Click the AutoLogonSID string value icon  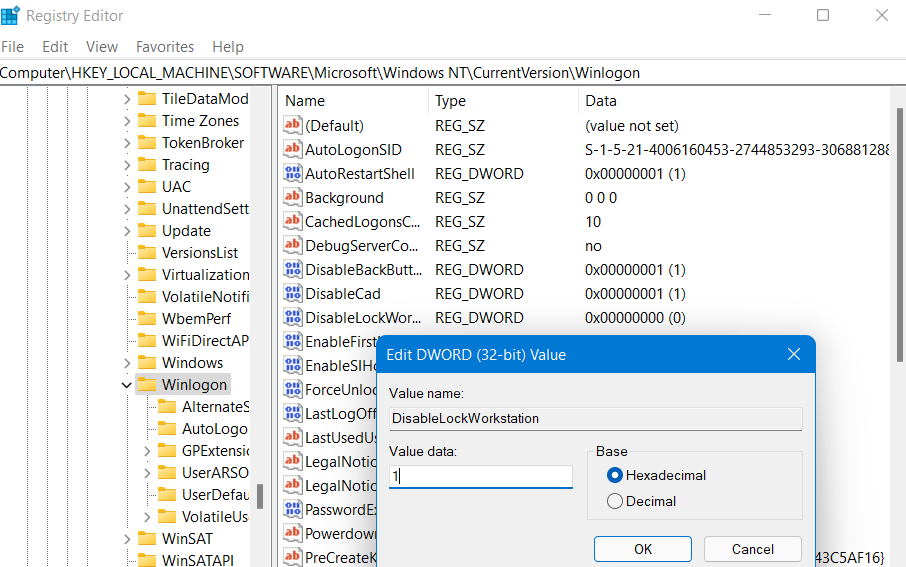pos(293,150)
